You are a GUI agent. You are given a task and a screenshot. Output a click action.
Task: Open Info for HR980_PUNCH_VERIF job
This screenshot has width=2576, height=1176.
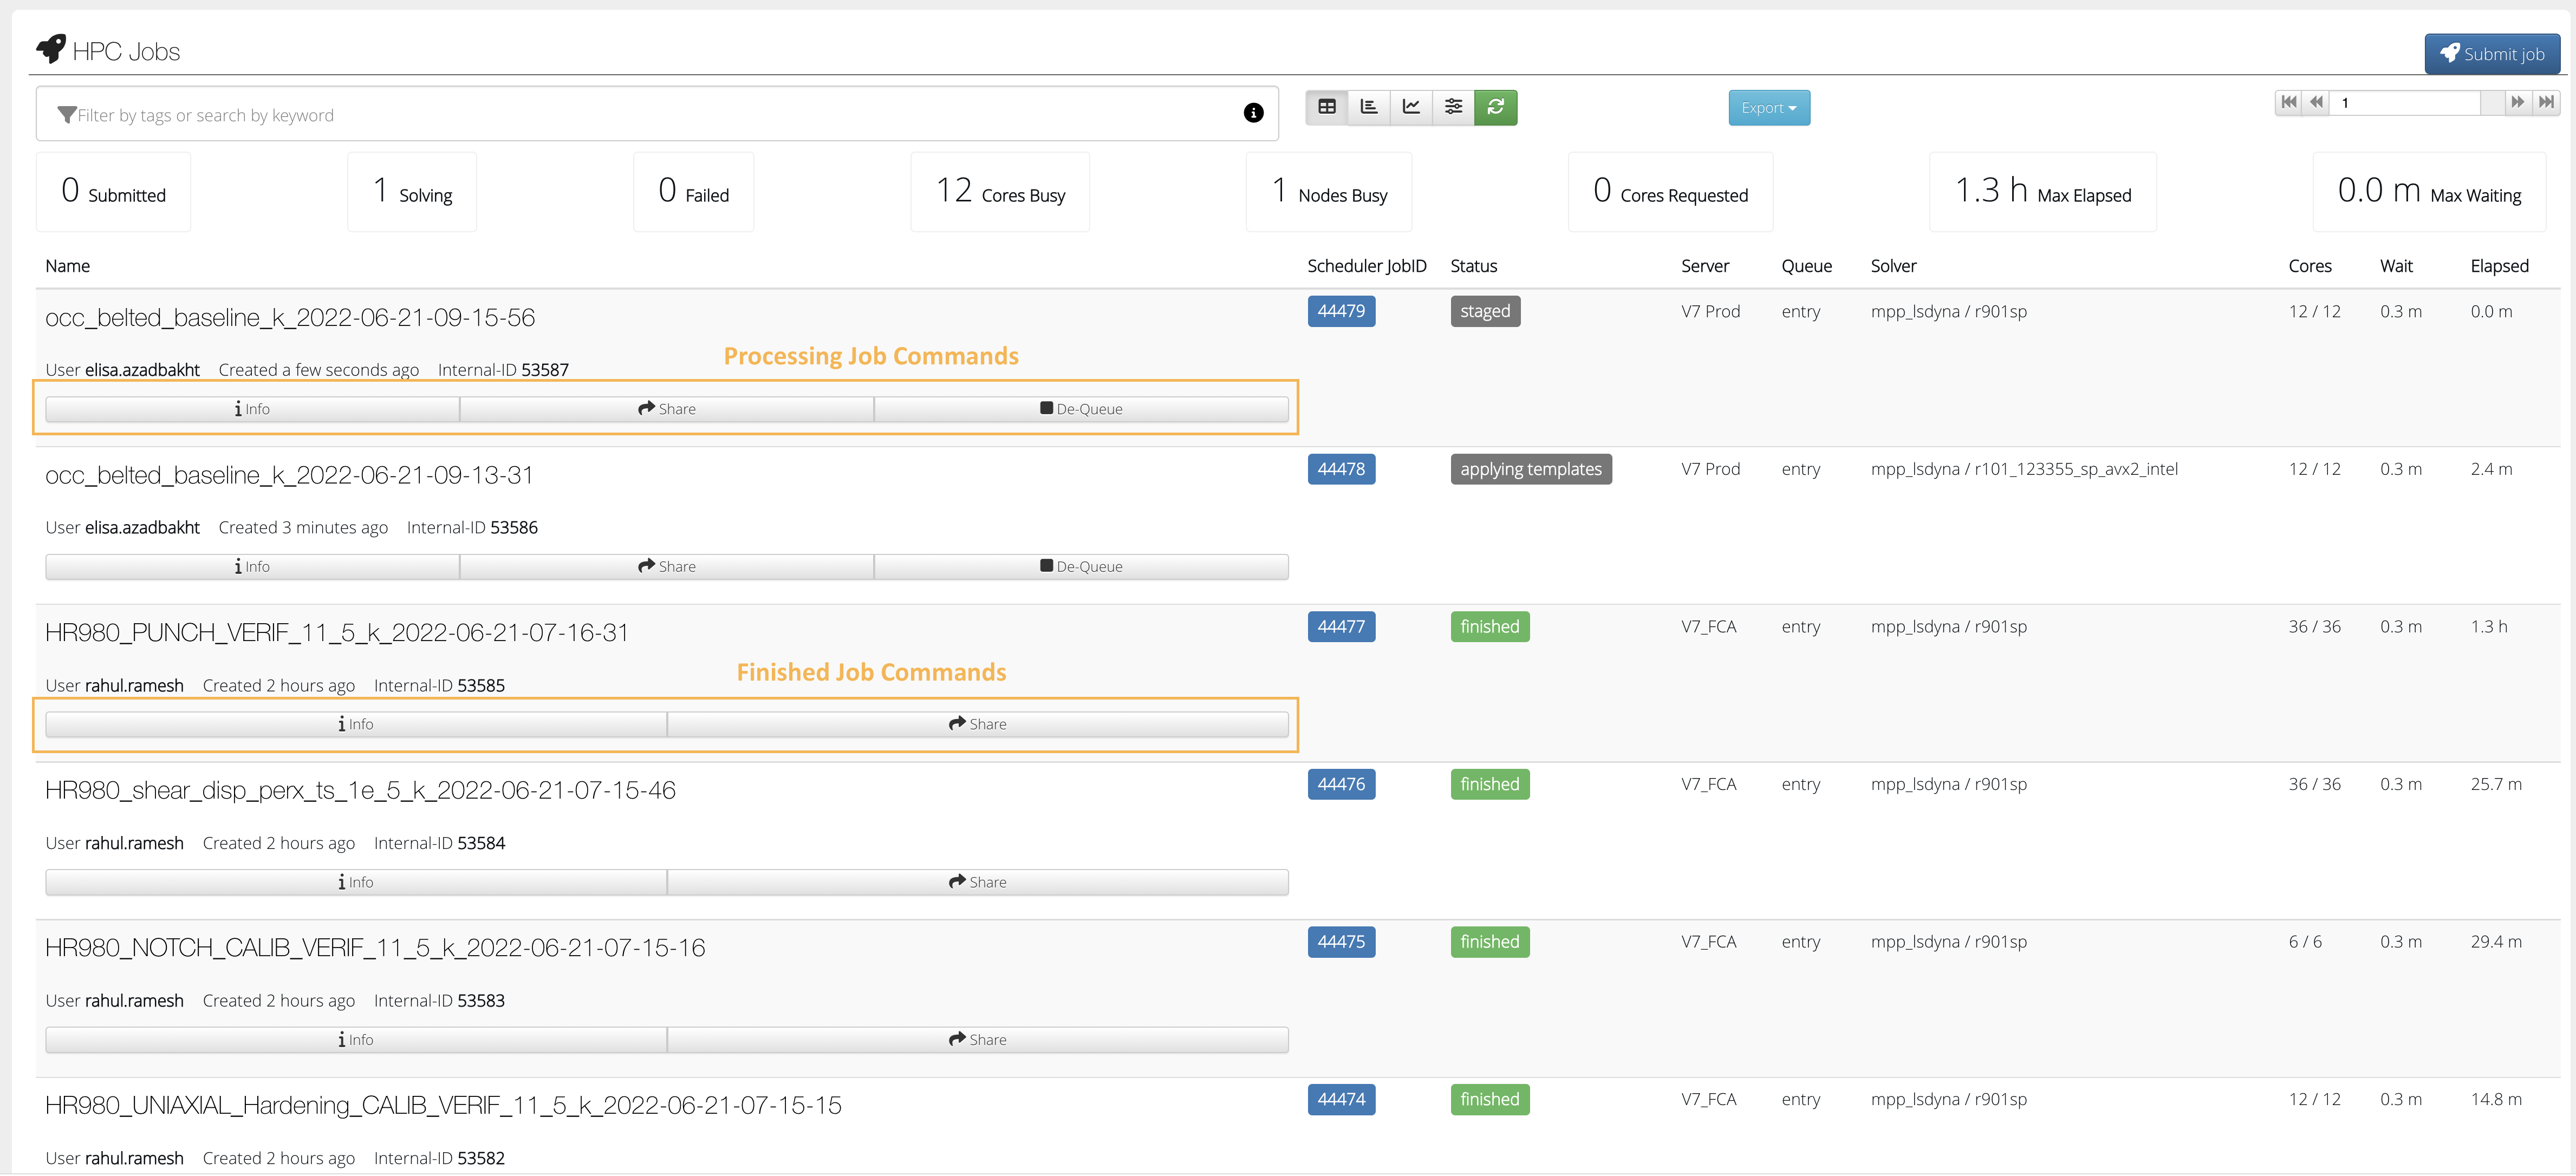(x=356, y=724)
